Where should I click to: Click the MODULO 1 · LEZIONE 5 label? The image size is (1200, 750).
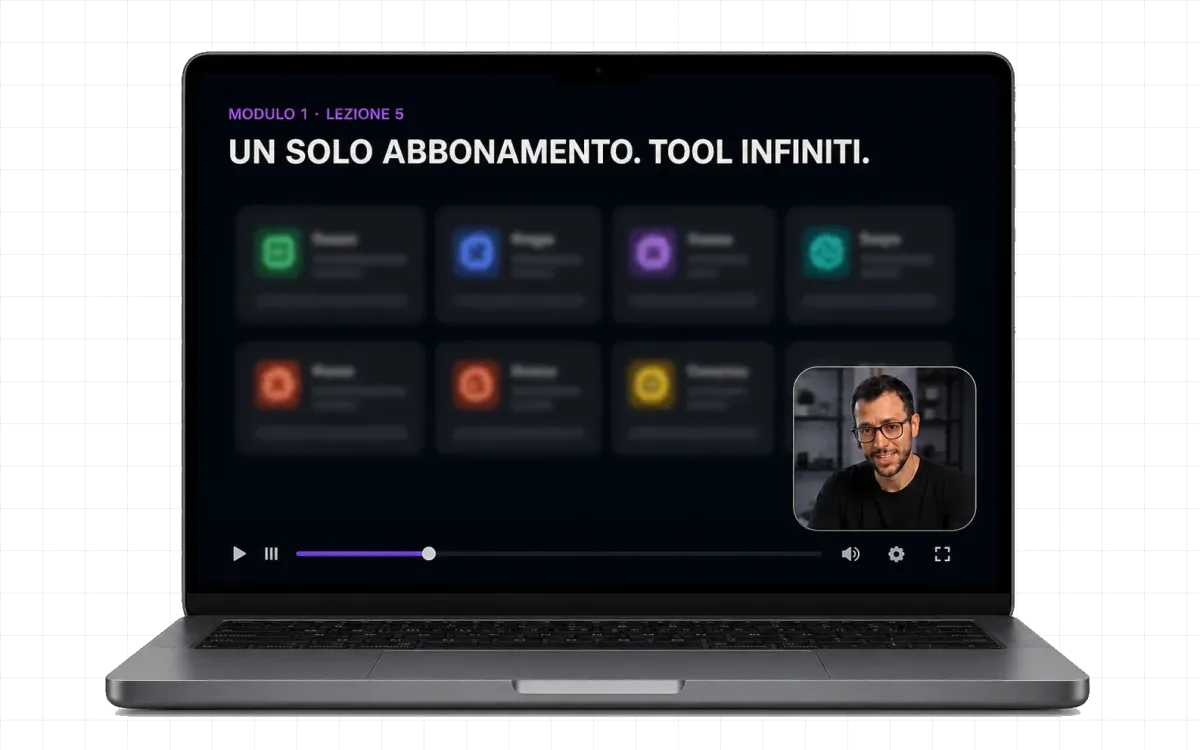[316, 114]
